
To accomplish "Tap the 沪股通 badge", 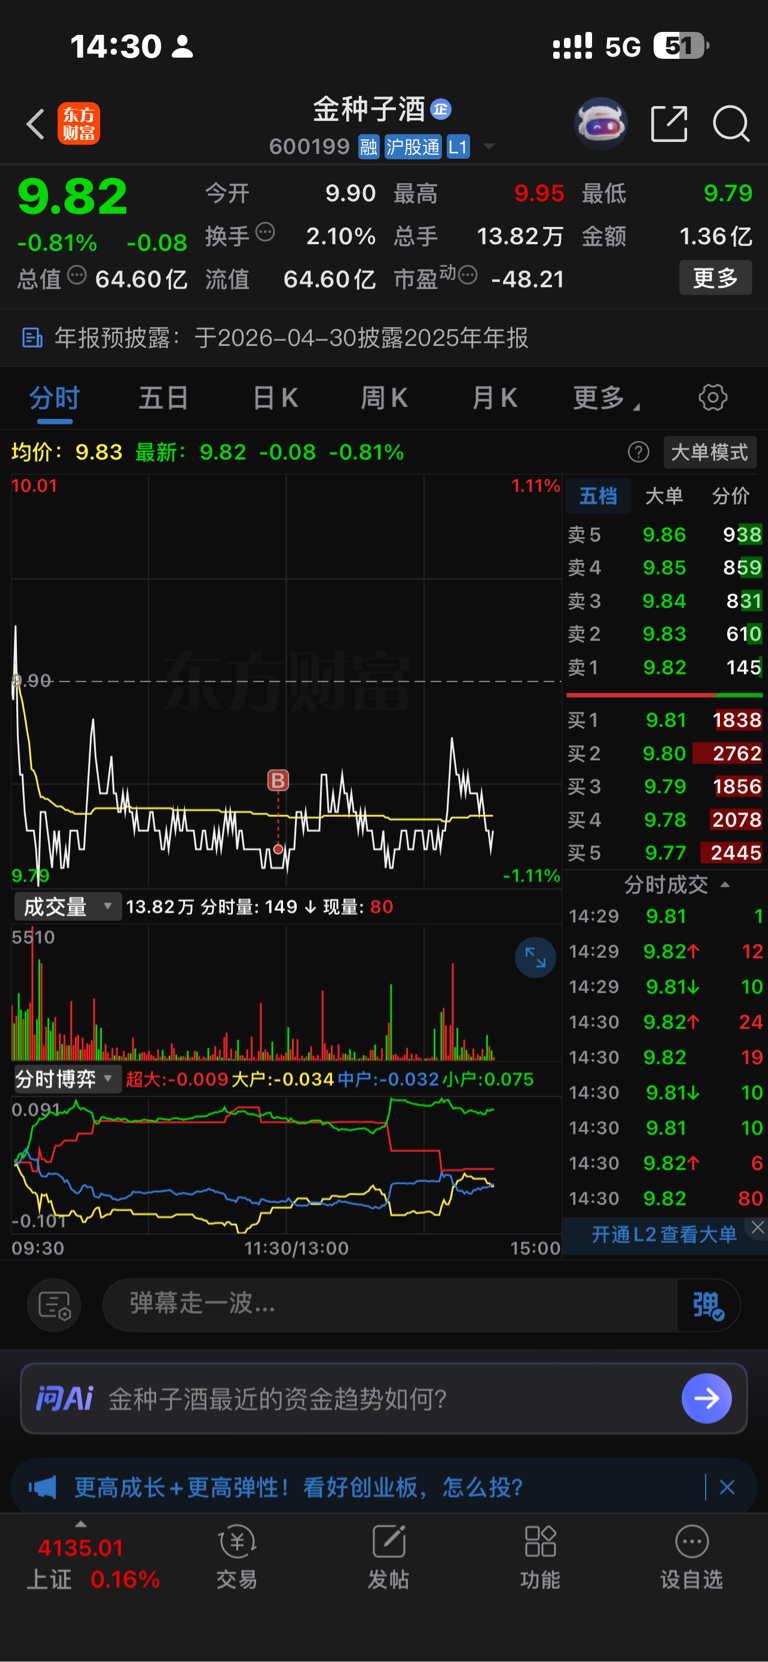I will click(413, 147).
